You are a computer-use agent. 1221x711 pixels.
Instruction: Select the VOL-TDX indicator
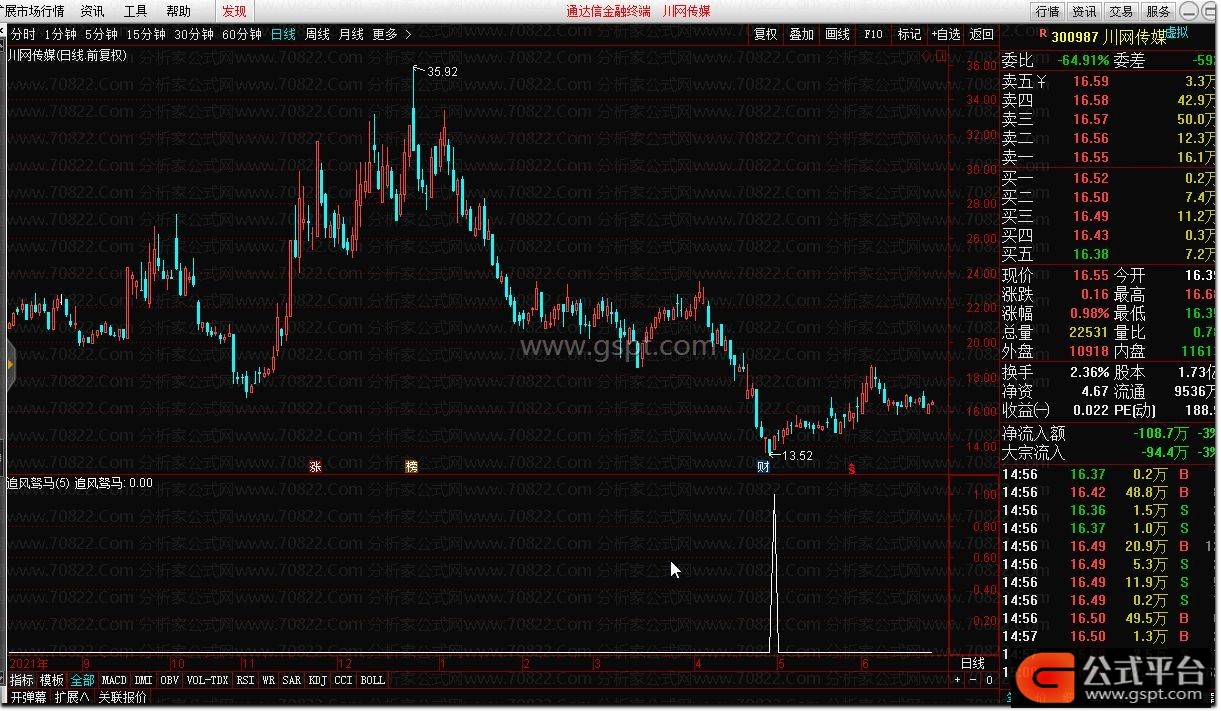click(207, 680)
